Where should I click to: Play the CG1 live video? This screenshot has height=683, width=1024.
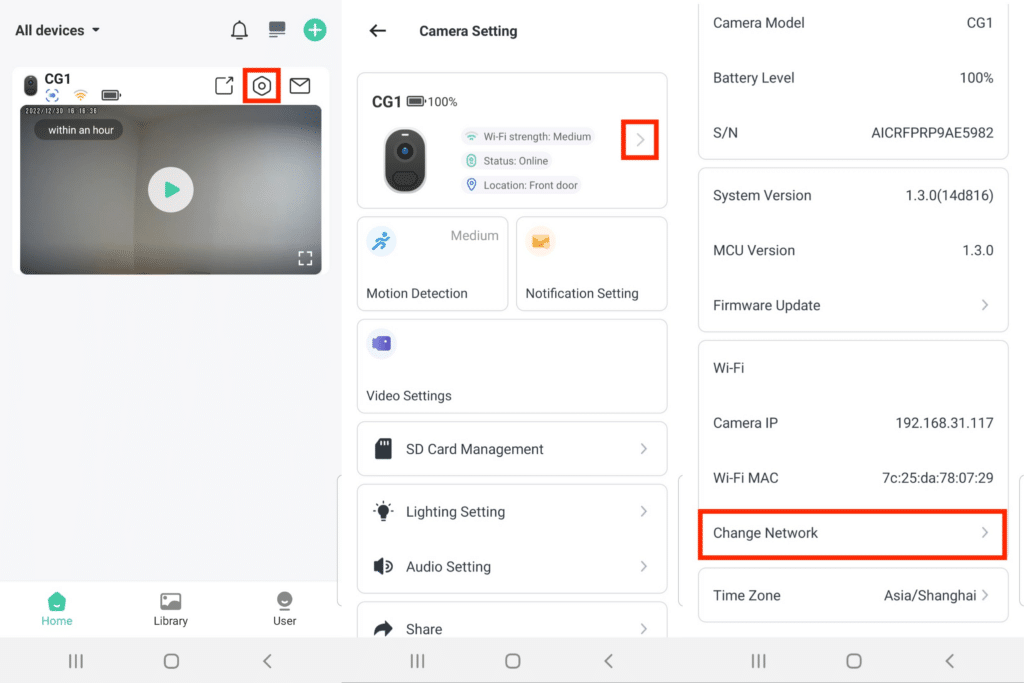170,189
